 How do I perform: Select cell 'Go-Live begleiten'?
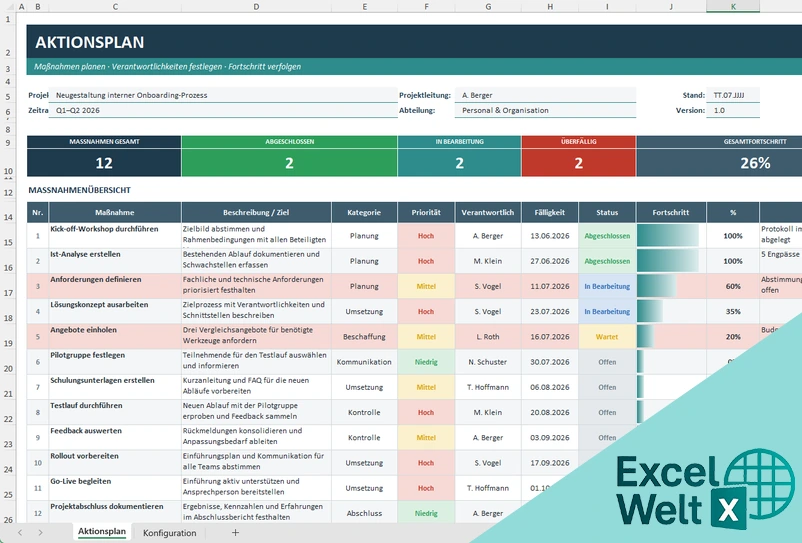(x=115, y=488)
